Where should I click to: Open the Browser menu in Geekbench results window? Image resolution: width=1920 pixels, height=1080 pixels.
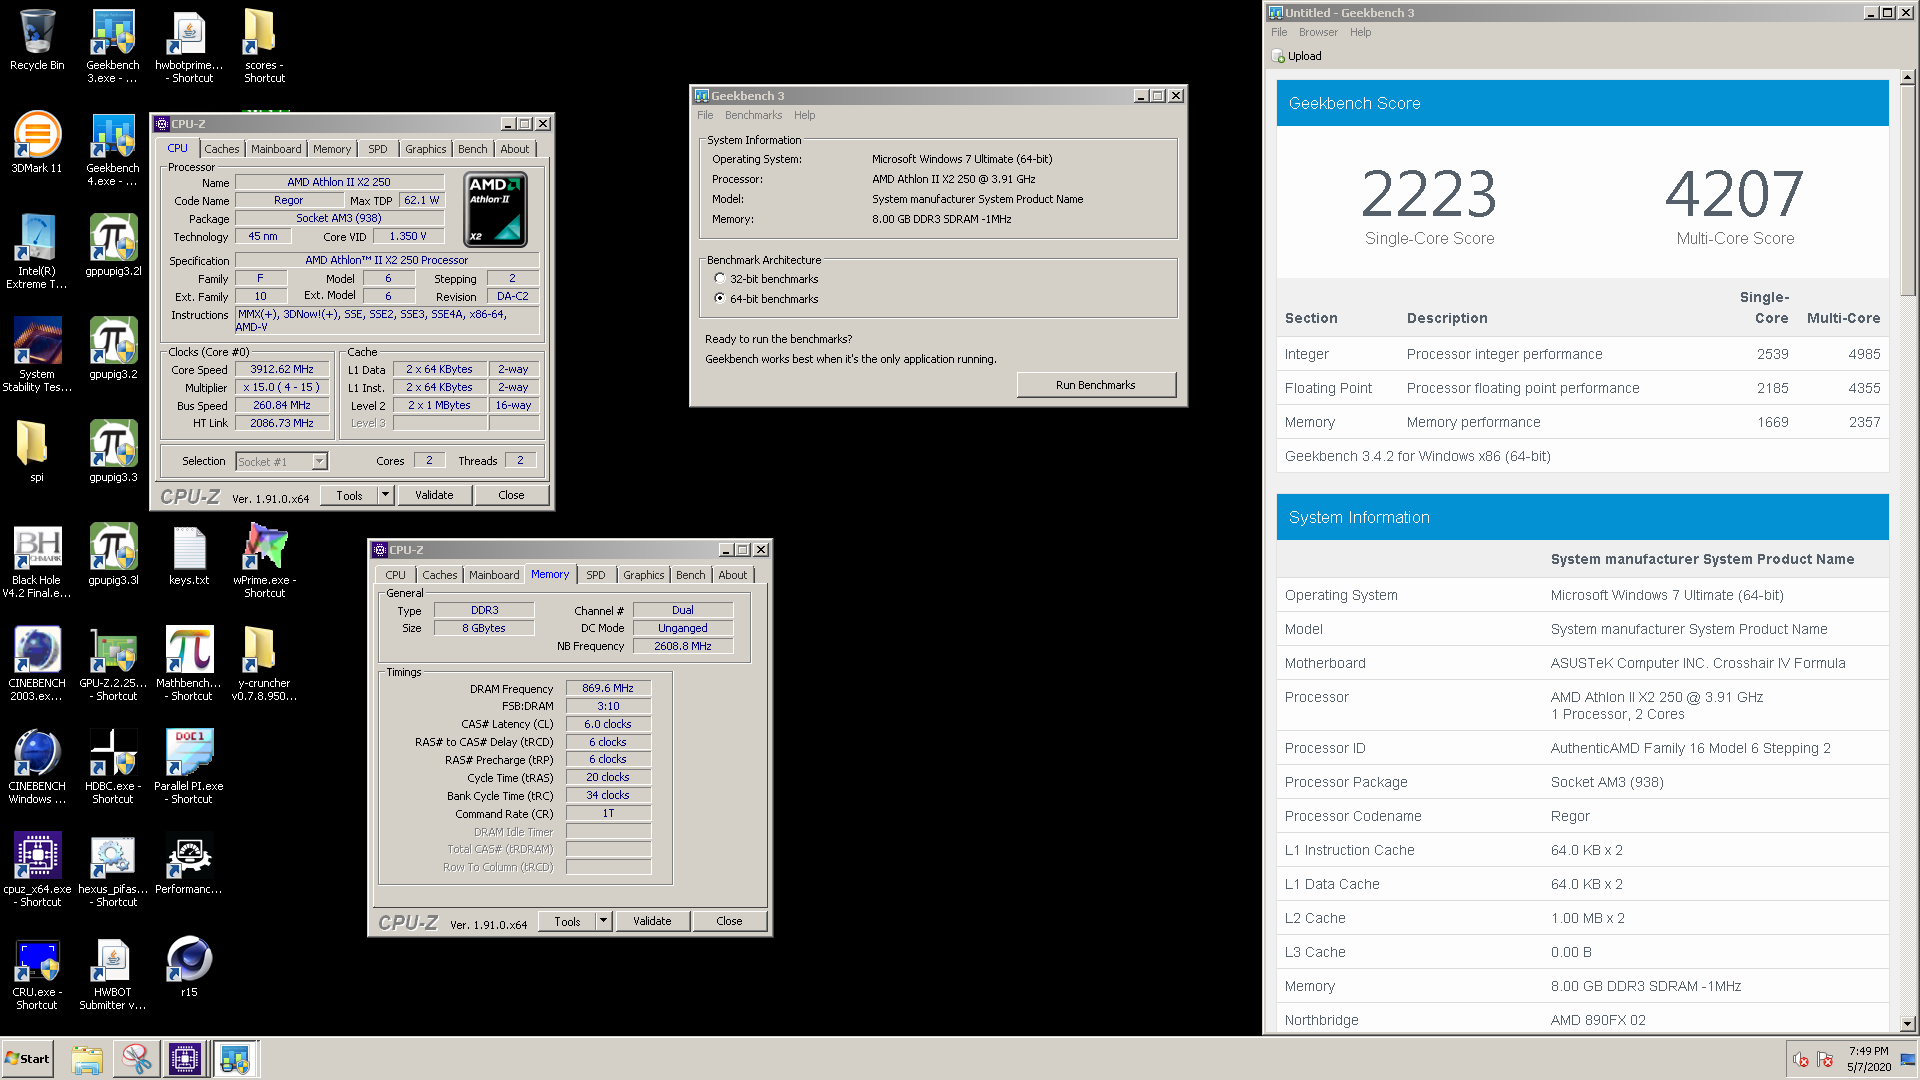click(x=1318, y=32)
